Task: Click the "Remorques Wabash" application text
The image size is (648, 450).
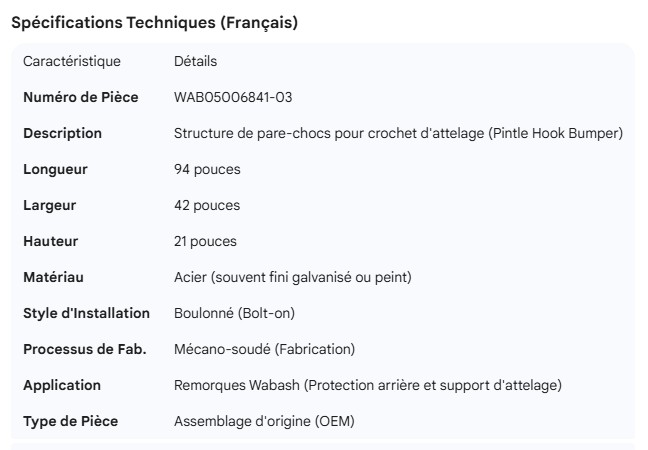Action: point(367,386)
